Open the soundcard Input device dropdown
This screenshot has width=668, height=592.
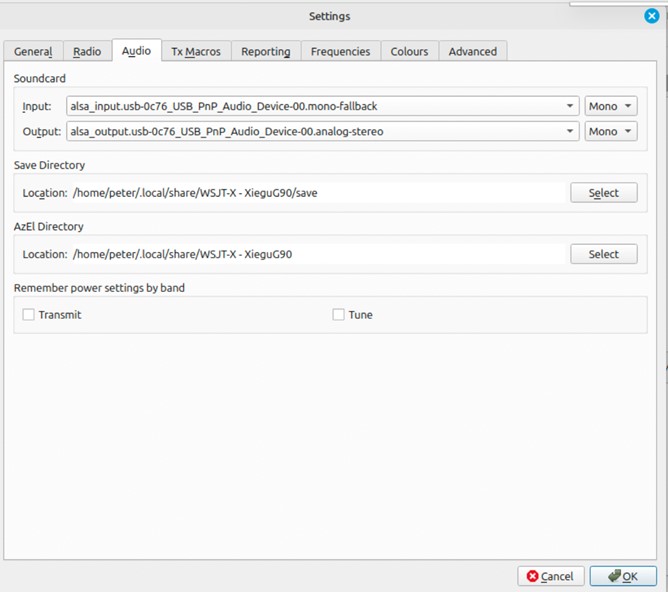[x=322, y=106]
